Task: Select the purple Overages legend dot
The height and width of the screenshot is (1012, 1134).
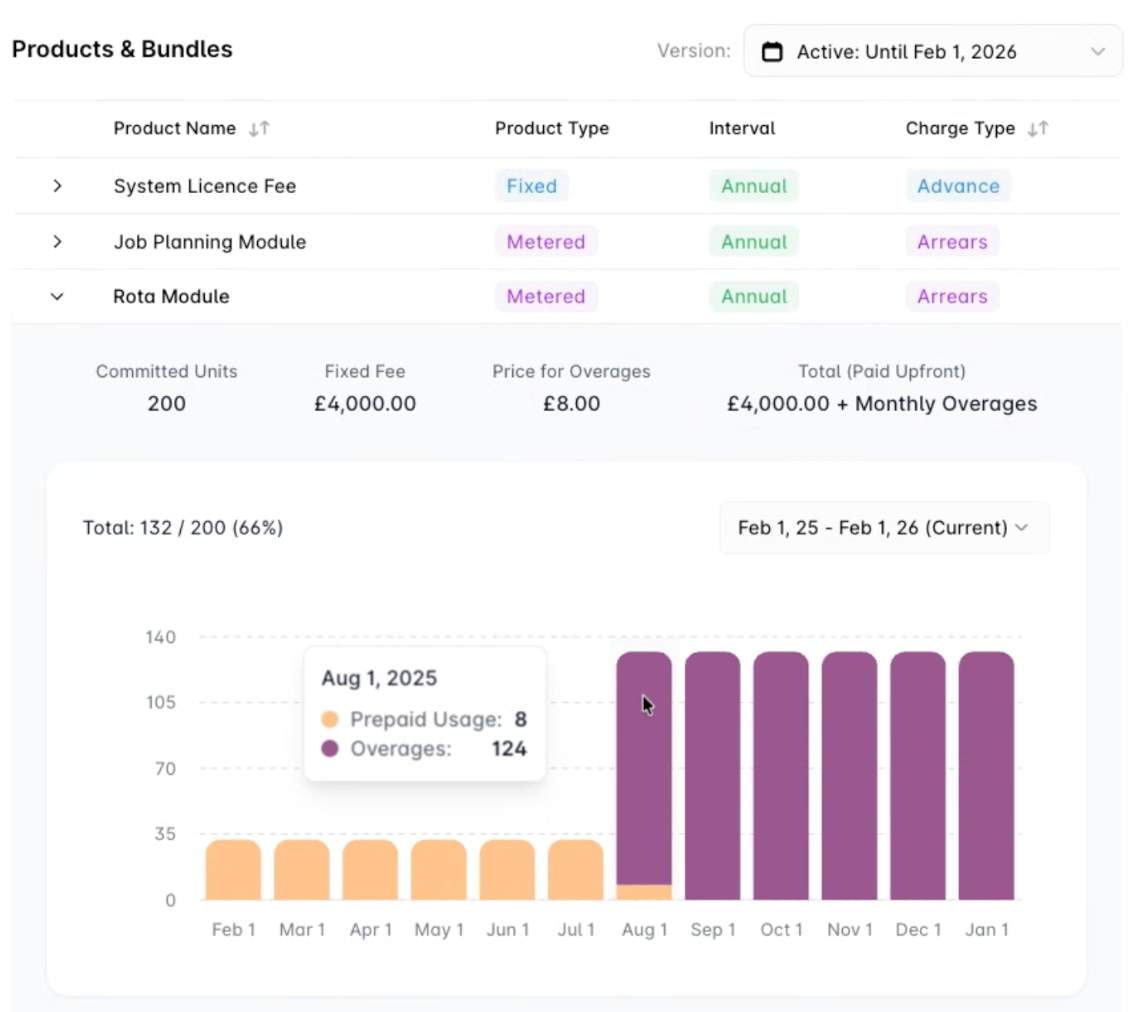Action: point(330,748)
